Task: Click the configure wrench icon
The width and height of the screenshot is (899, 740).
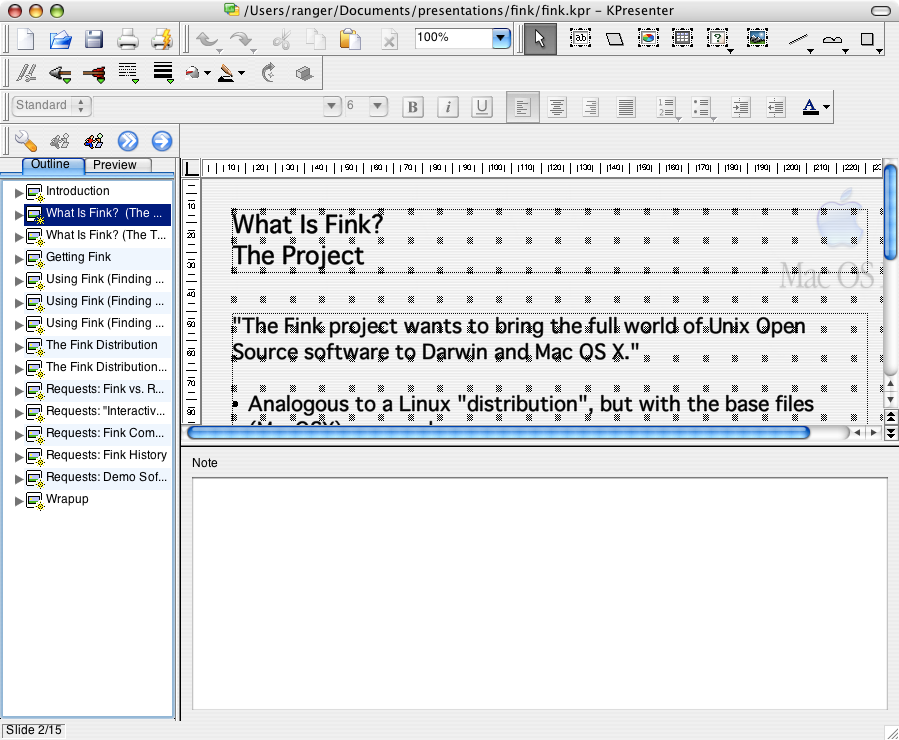Action: (x=25, y=140)
